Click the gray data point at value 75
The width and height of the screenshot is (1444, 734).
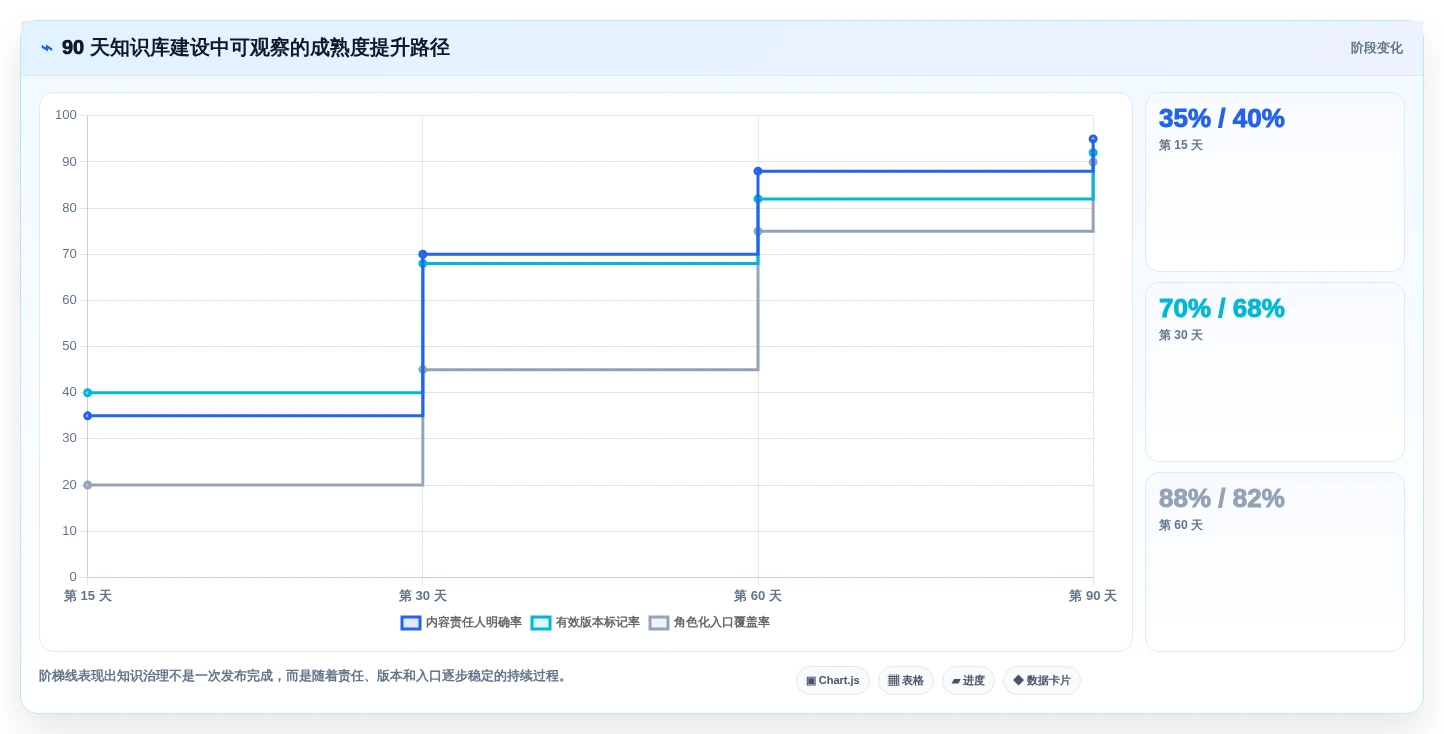coord(758,231)
